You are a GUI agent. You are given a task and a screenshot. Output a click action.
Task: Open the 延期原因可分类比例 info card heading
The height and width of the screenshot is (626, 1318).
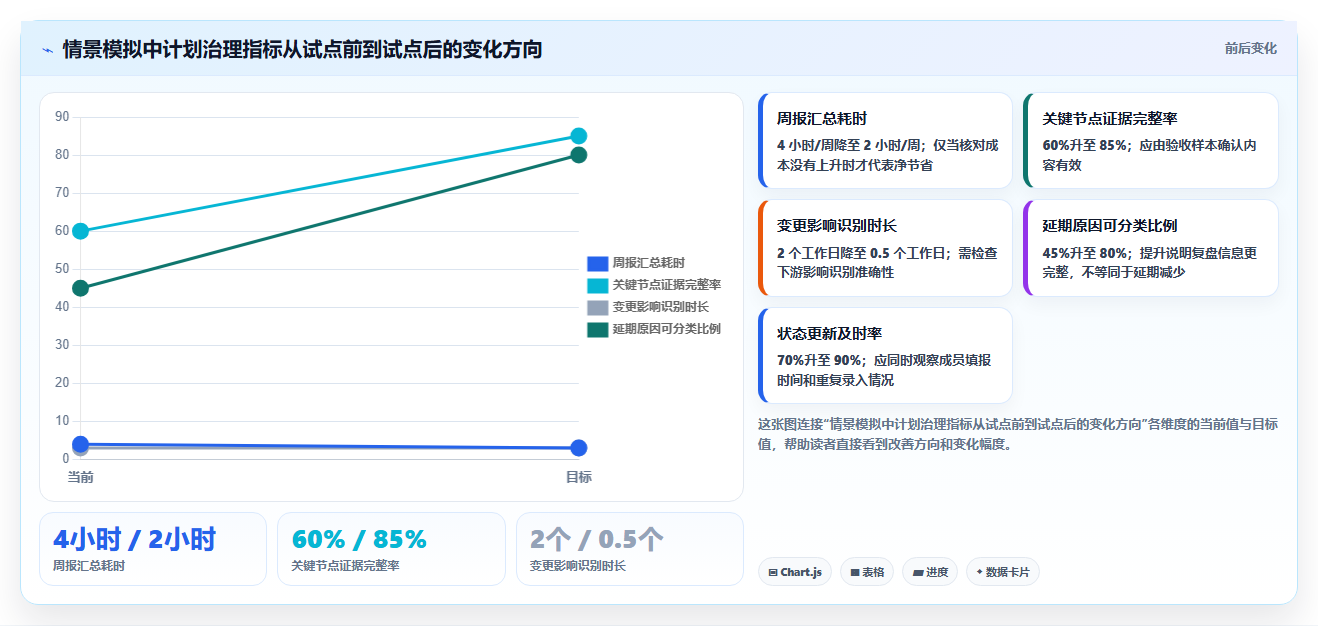click(x=1110, y=226)
